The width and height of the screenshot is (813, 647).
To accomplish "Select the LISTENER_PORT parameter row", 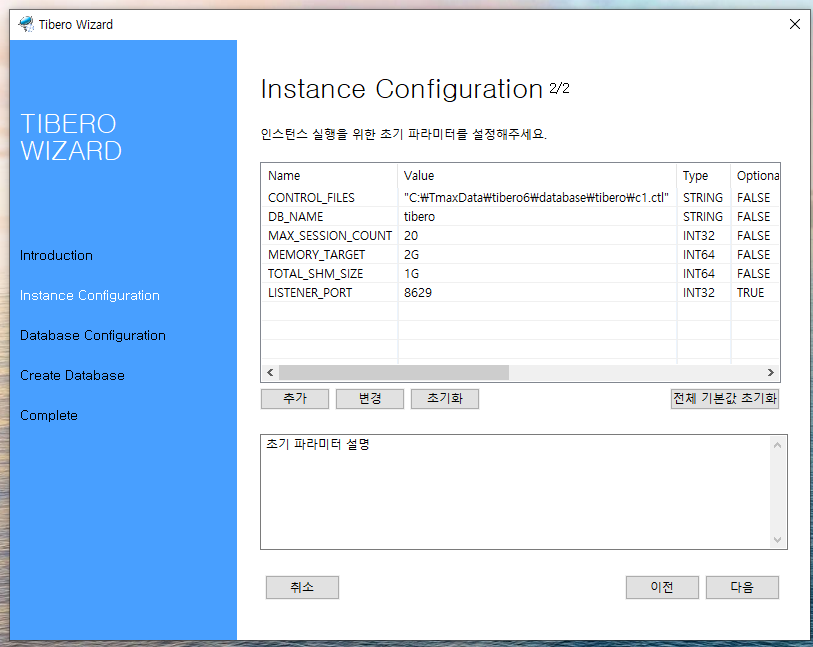I will coord(521,293).
